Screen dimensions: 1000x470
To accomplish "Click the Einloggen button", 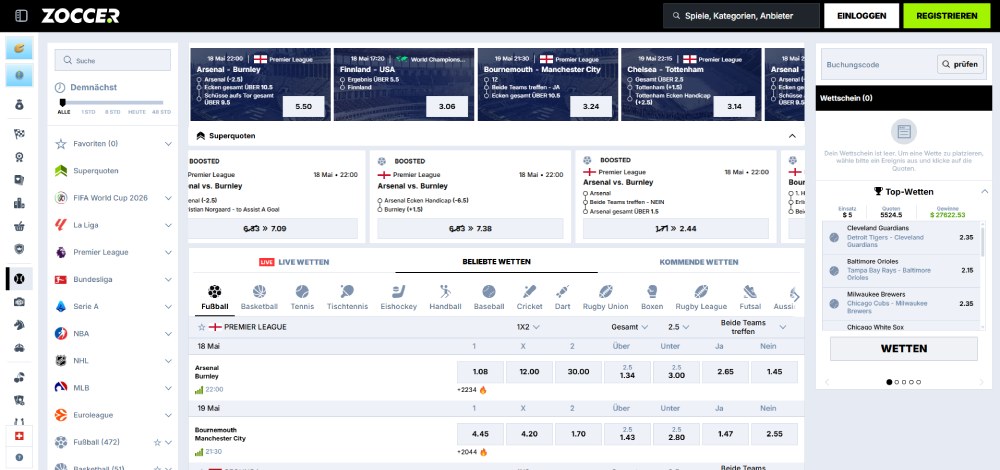I will (861, 16).
